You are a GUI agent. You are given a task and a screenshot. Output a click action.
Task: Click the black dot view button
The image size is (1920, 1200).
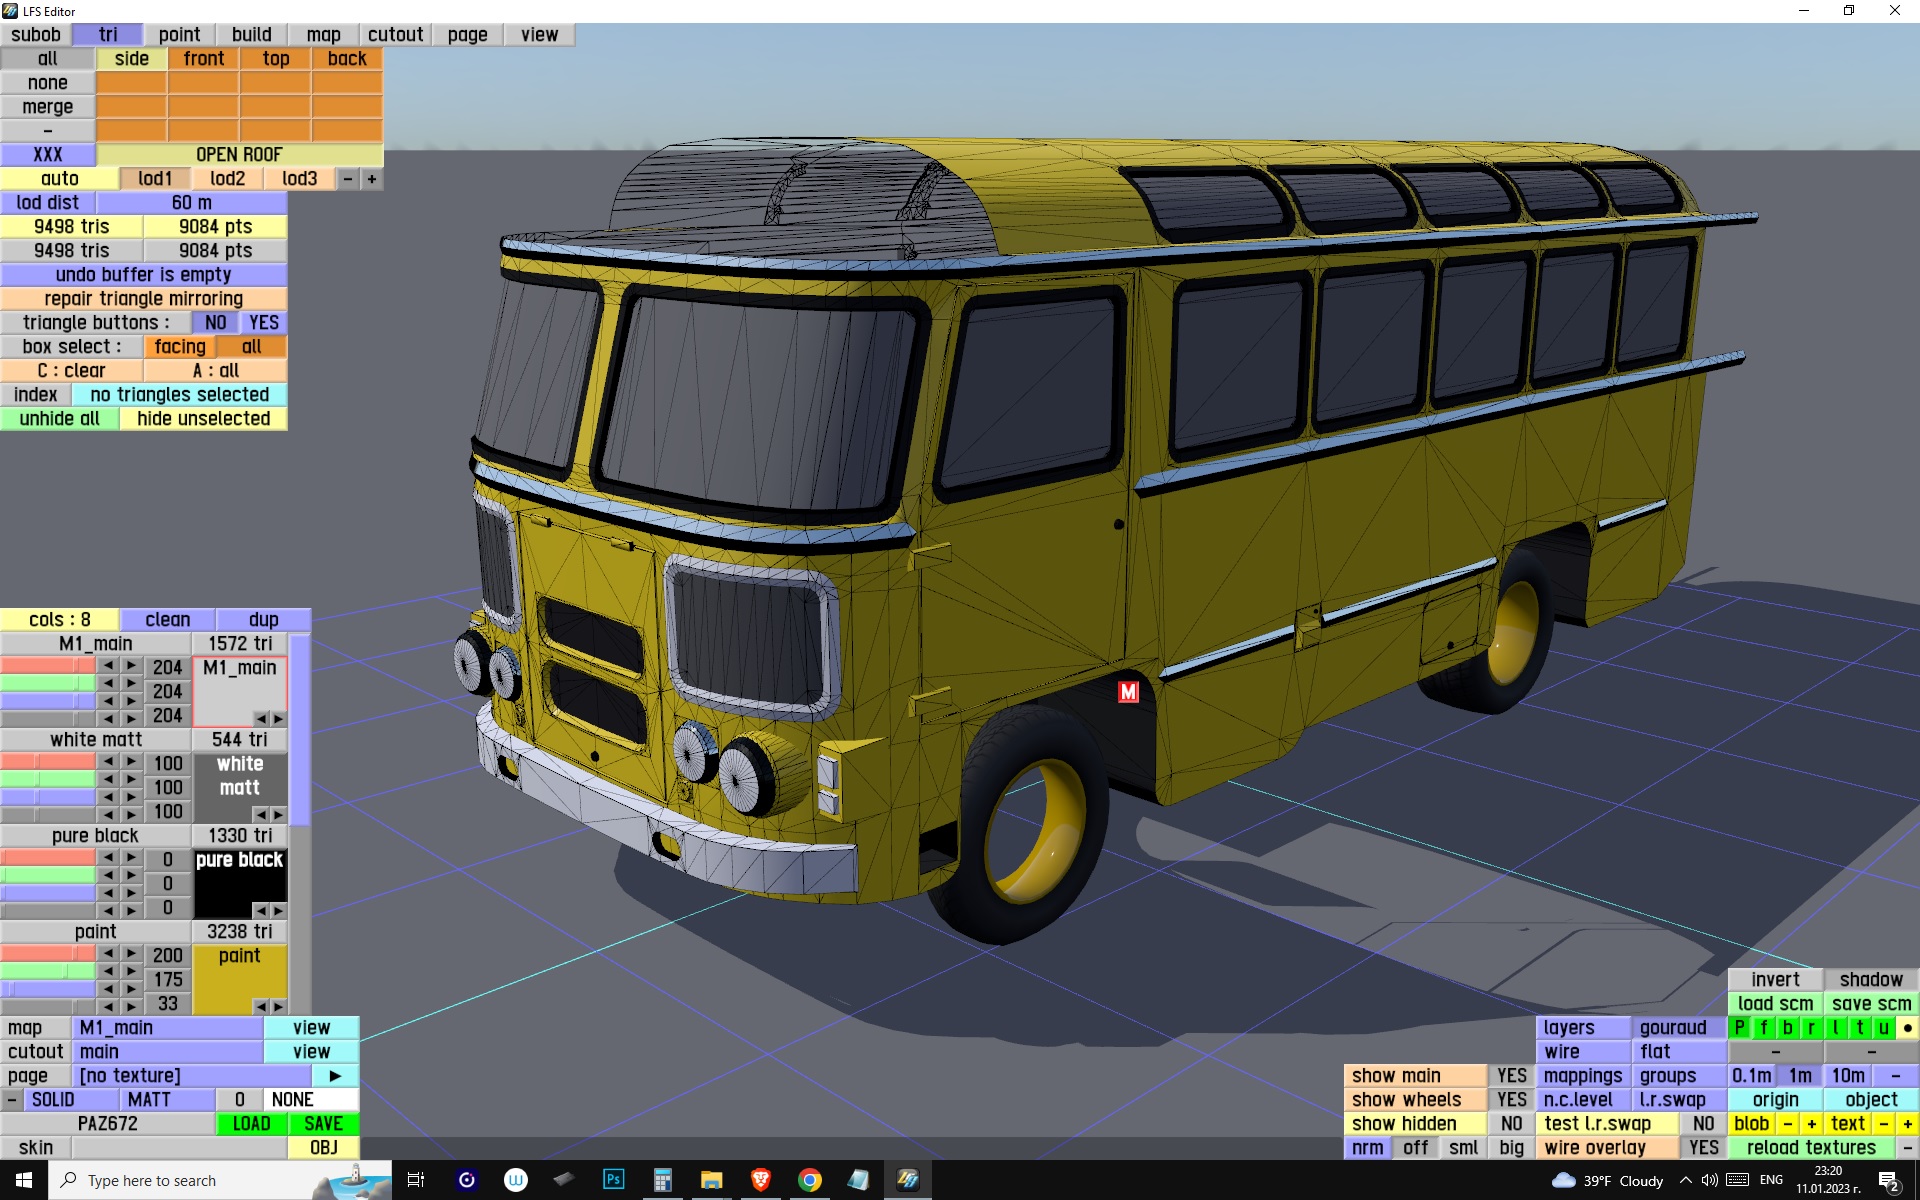tap(1907, 1028)
